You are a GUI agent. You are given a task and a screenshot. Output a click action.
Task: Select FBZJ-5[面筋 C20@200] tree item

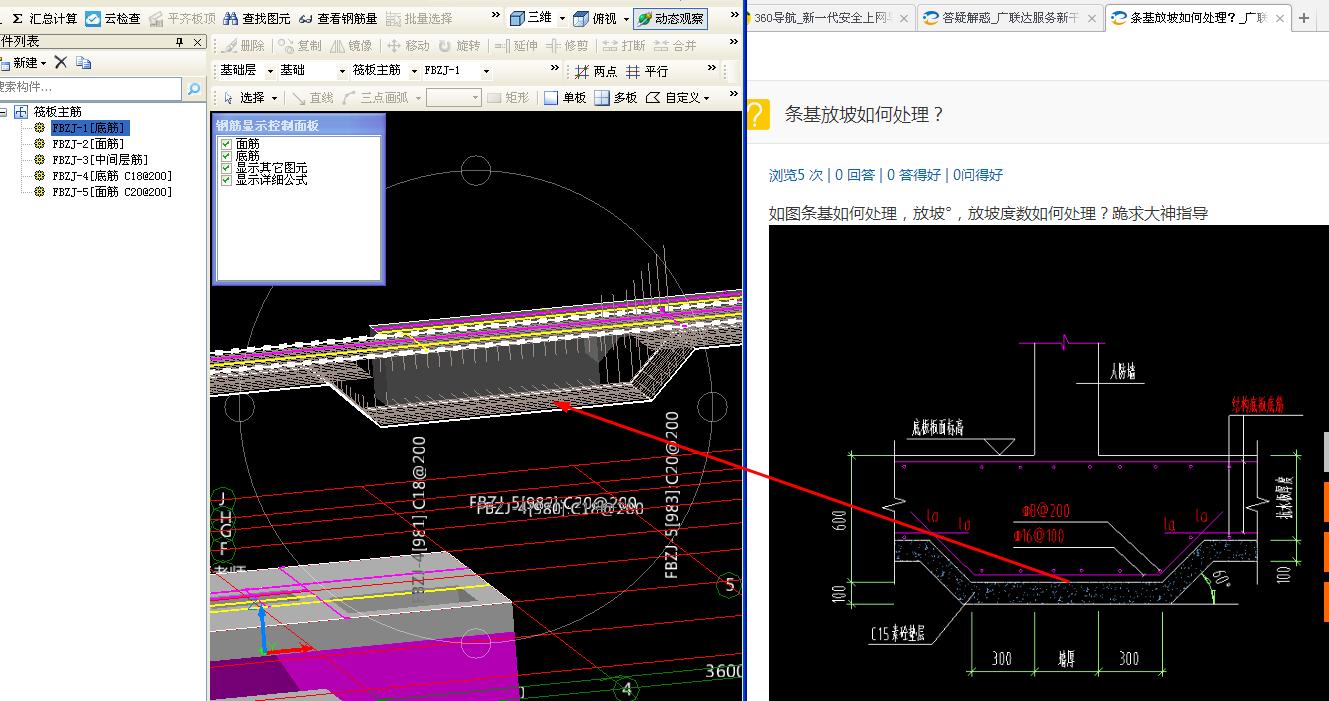click(x=112, y=192)
